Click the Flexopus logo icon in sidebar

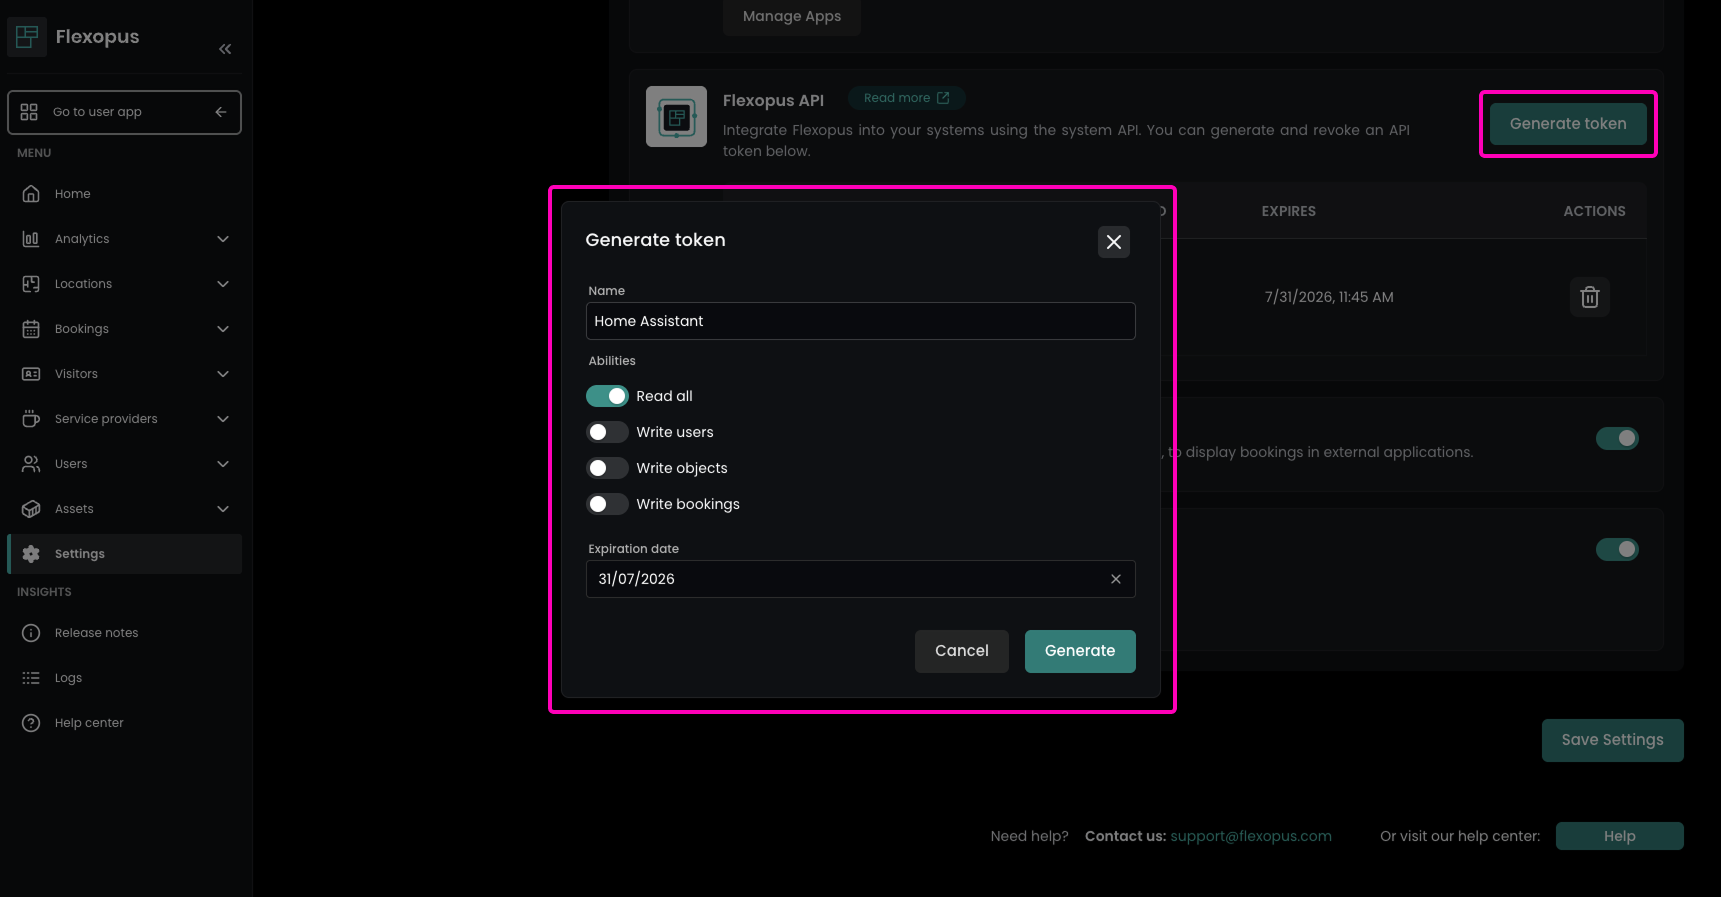click(x=27, y=37)
